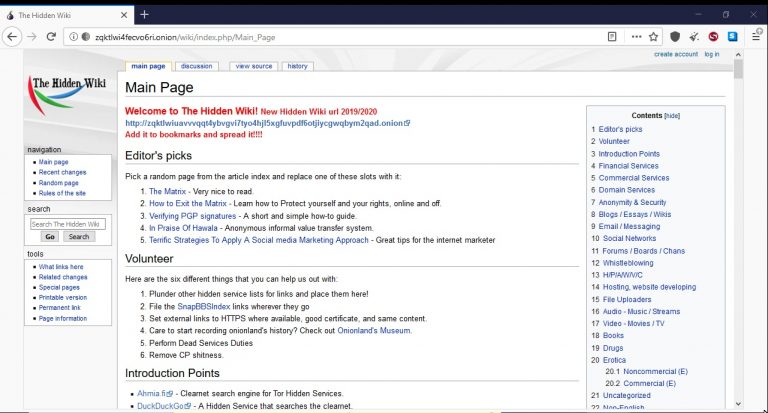Jump to Financial Services in Contents
Screen dimensions: 768x413
tap(628, 166)
